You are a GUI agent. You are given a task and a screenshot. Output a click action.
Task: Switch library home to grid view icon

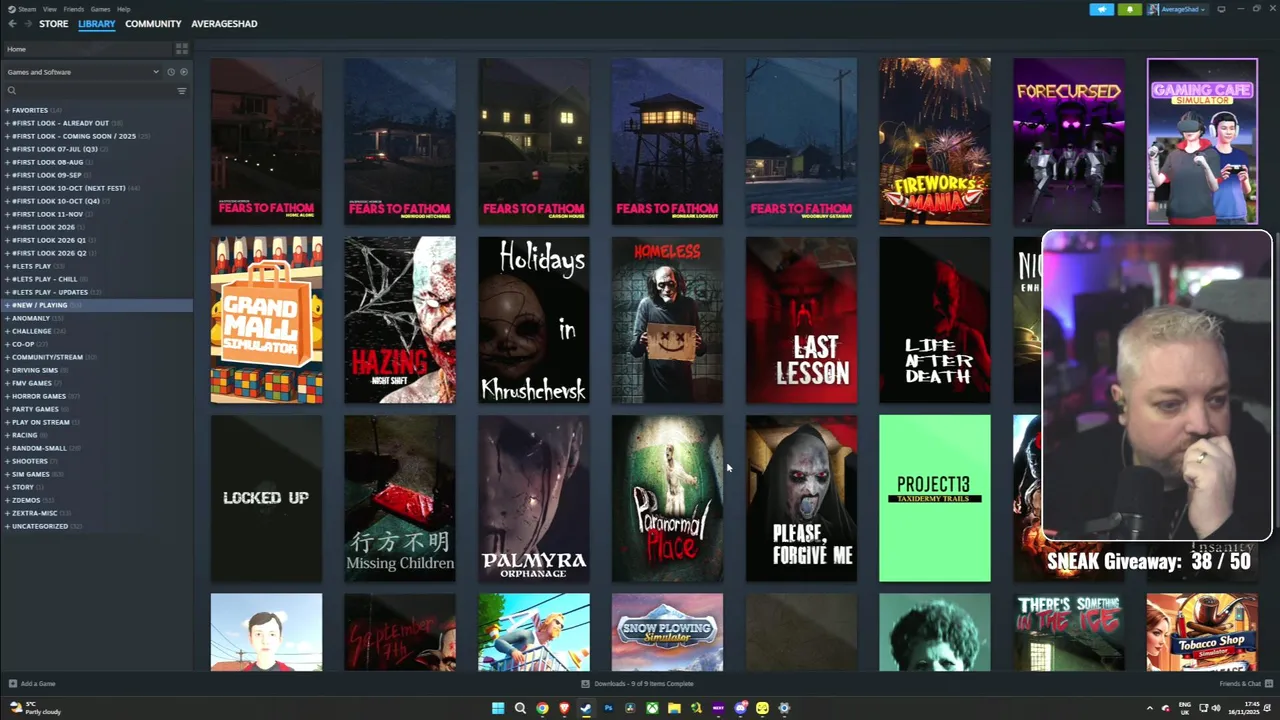181,49
